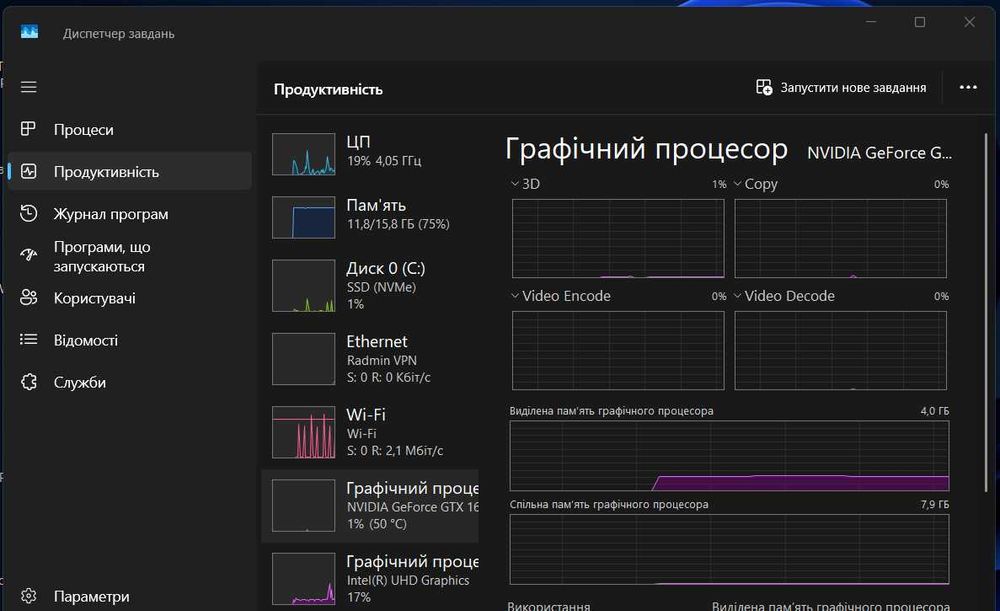
Task: Click the Параметри gear icon
Action: [29, 596]
